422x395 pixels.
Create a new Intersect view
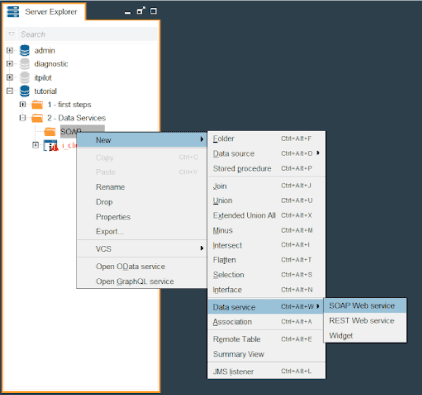266,245
